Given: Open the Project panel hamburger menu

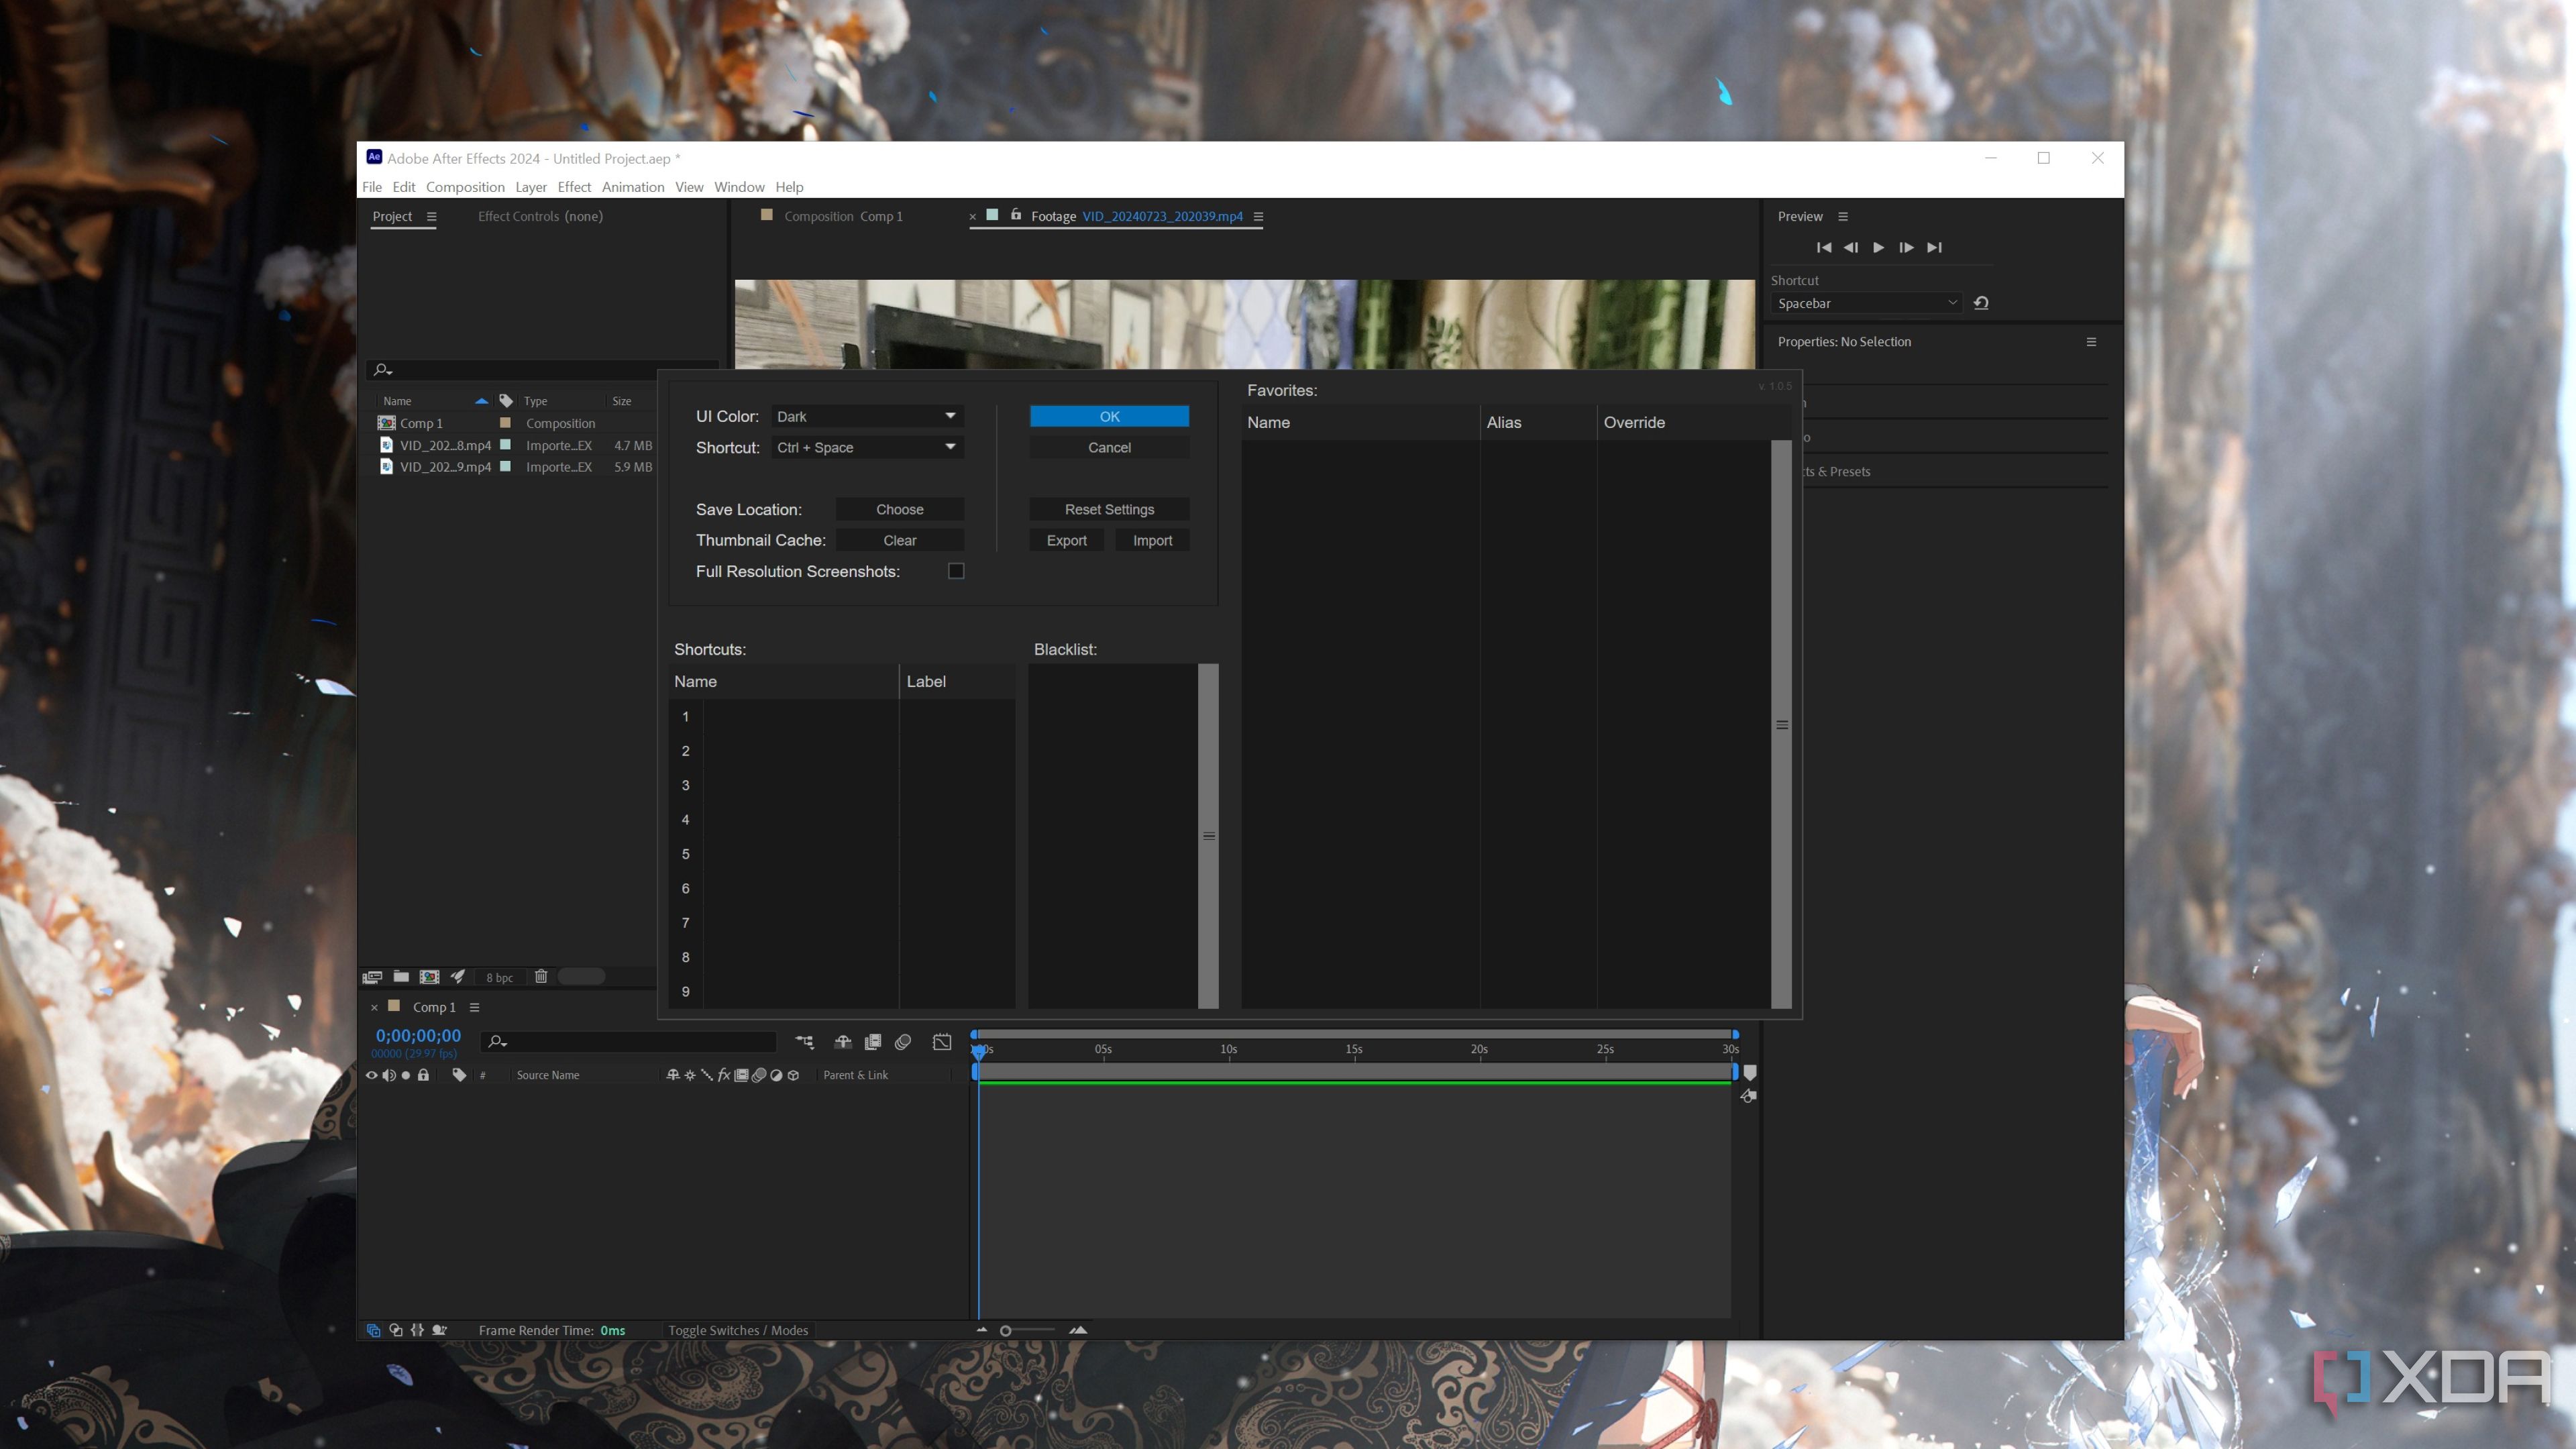Looking at the screenshot, I should [x=431, y=216].
